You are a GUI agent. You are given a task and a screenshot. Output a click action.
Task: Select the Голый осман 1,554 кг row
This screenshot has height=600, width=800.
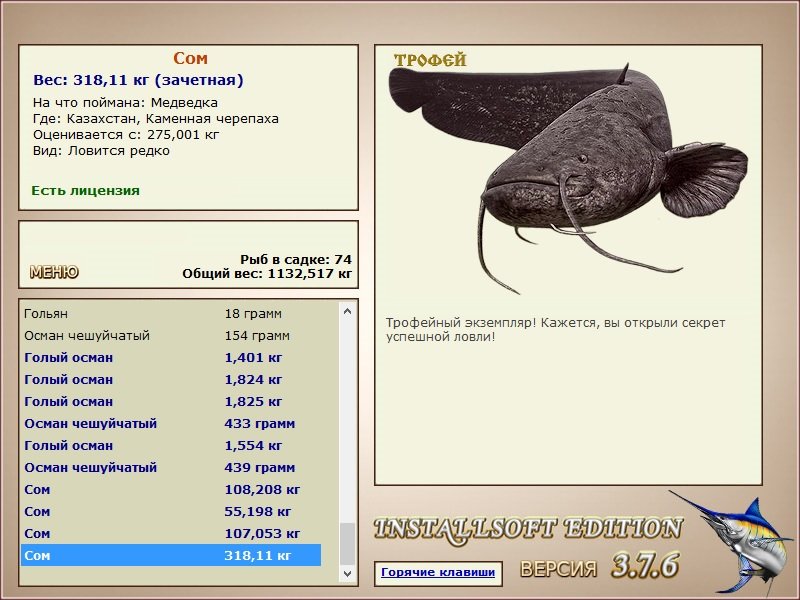pyautogui.click(x=171, y=445)
